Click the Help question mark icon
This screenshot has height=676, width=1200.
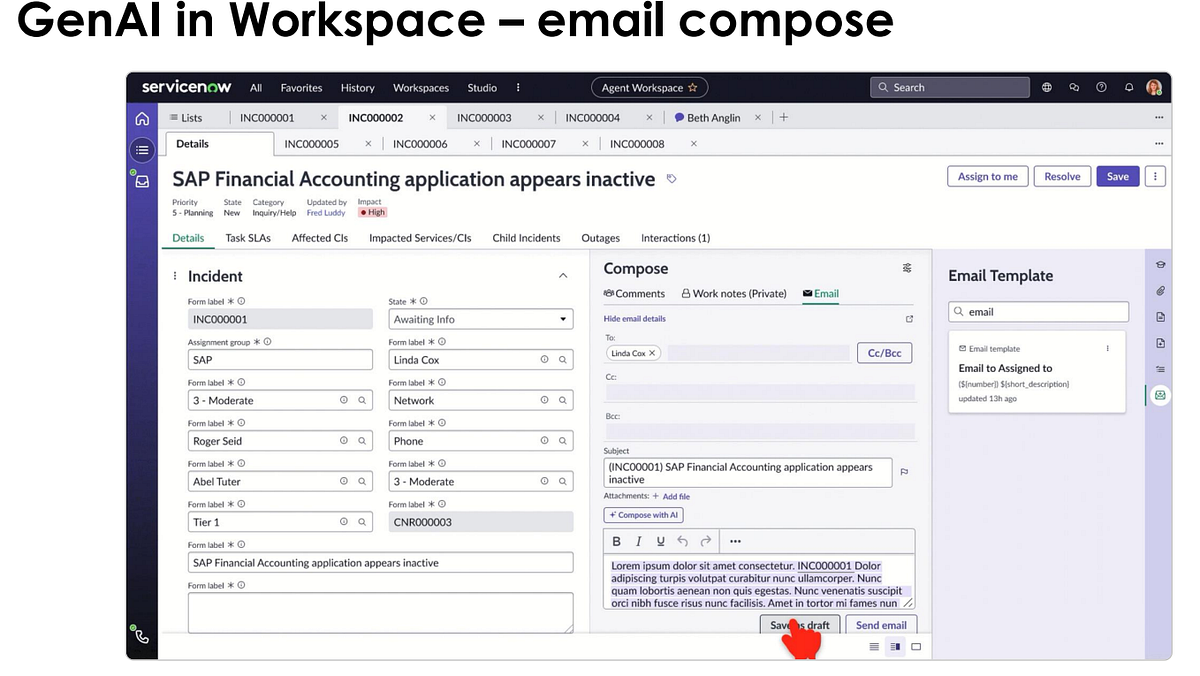tap(1101, 87)
